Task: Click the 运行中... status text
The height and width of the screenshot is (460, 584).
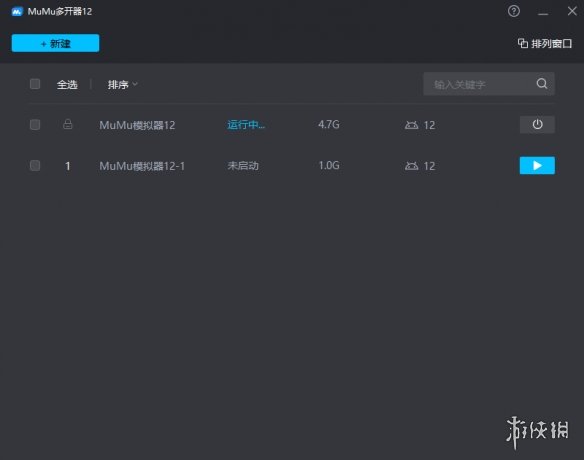Action: pyautogui.click(x=246, y=125)
